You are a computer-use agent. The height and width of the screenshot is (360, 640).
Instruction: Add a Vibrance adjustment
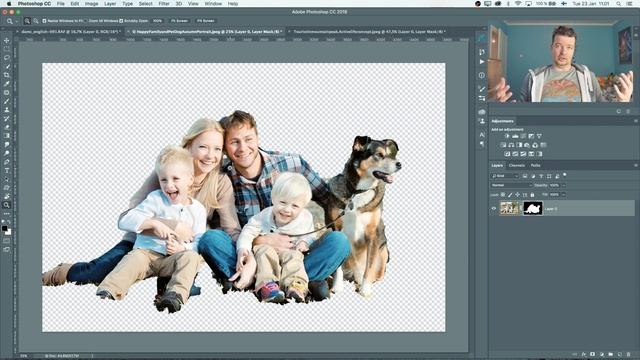click(539, 136)
